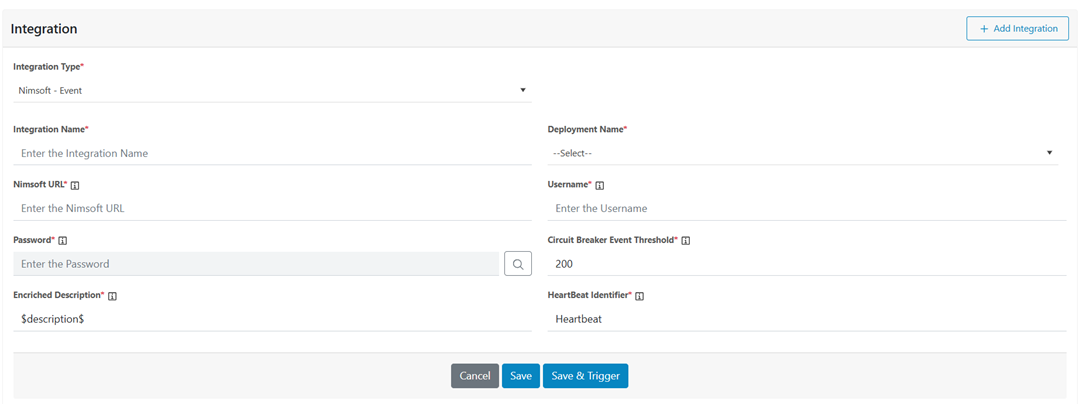Click into the Nimsoft URL field
Viewport: 1090px width, 404px height.
click(x=271, y=208)
